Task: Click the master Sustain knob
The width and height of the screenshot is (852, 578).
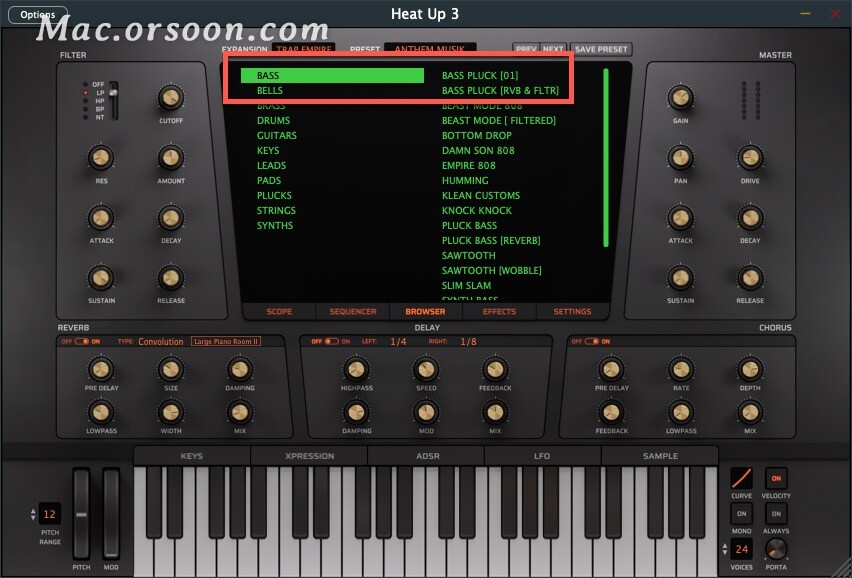Action: pos(680,278)
